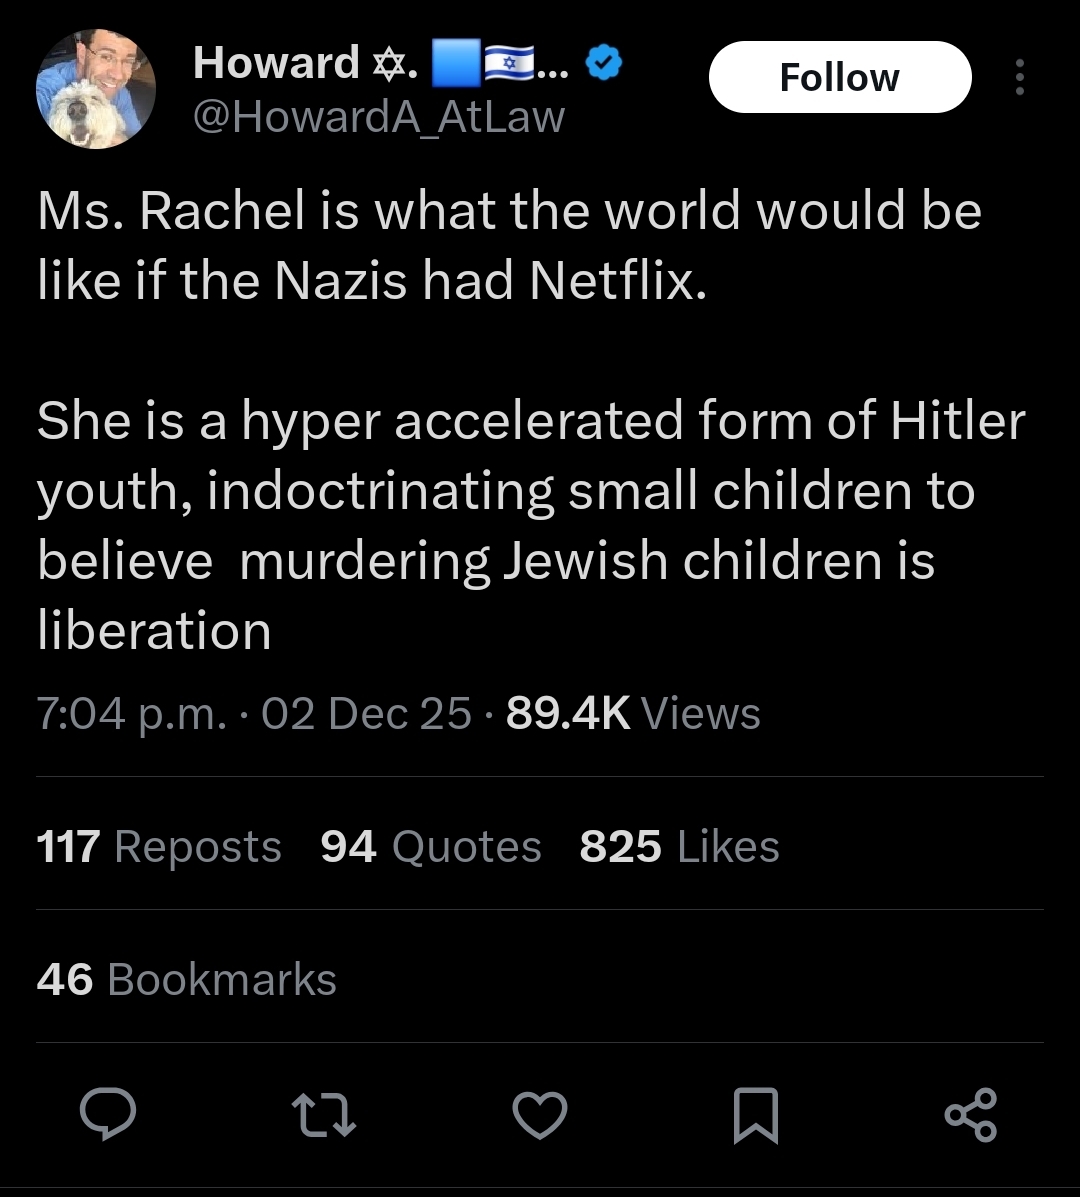Image resolution: width=1080 pixels, height=1197 pixels.
Task: Repost this tweet using the arrows icon
Action: tap(324, 1114)
